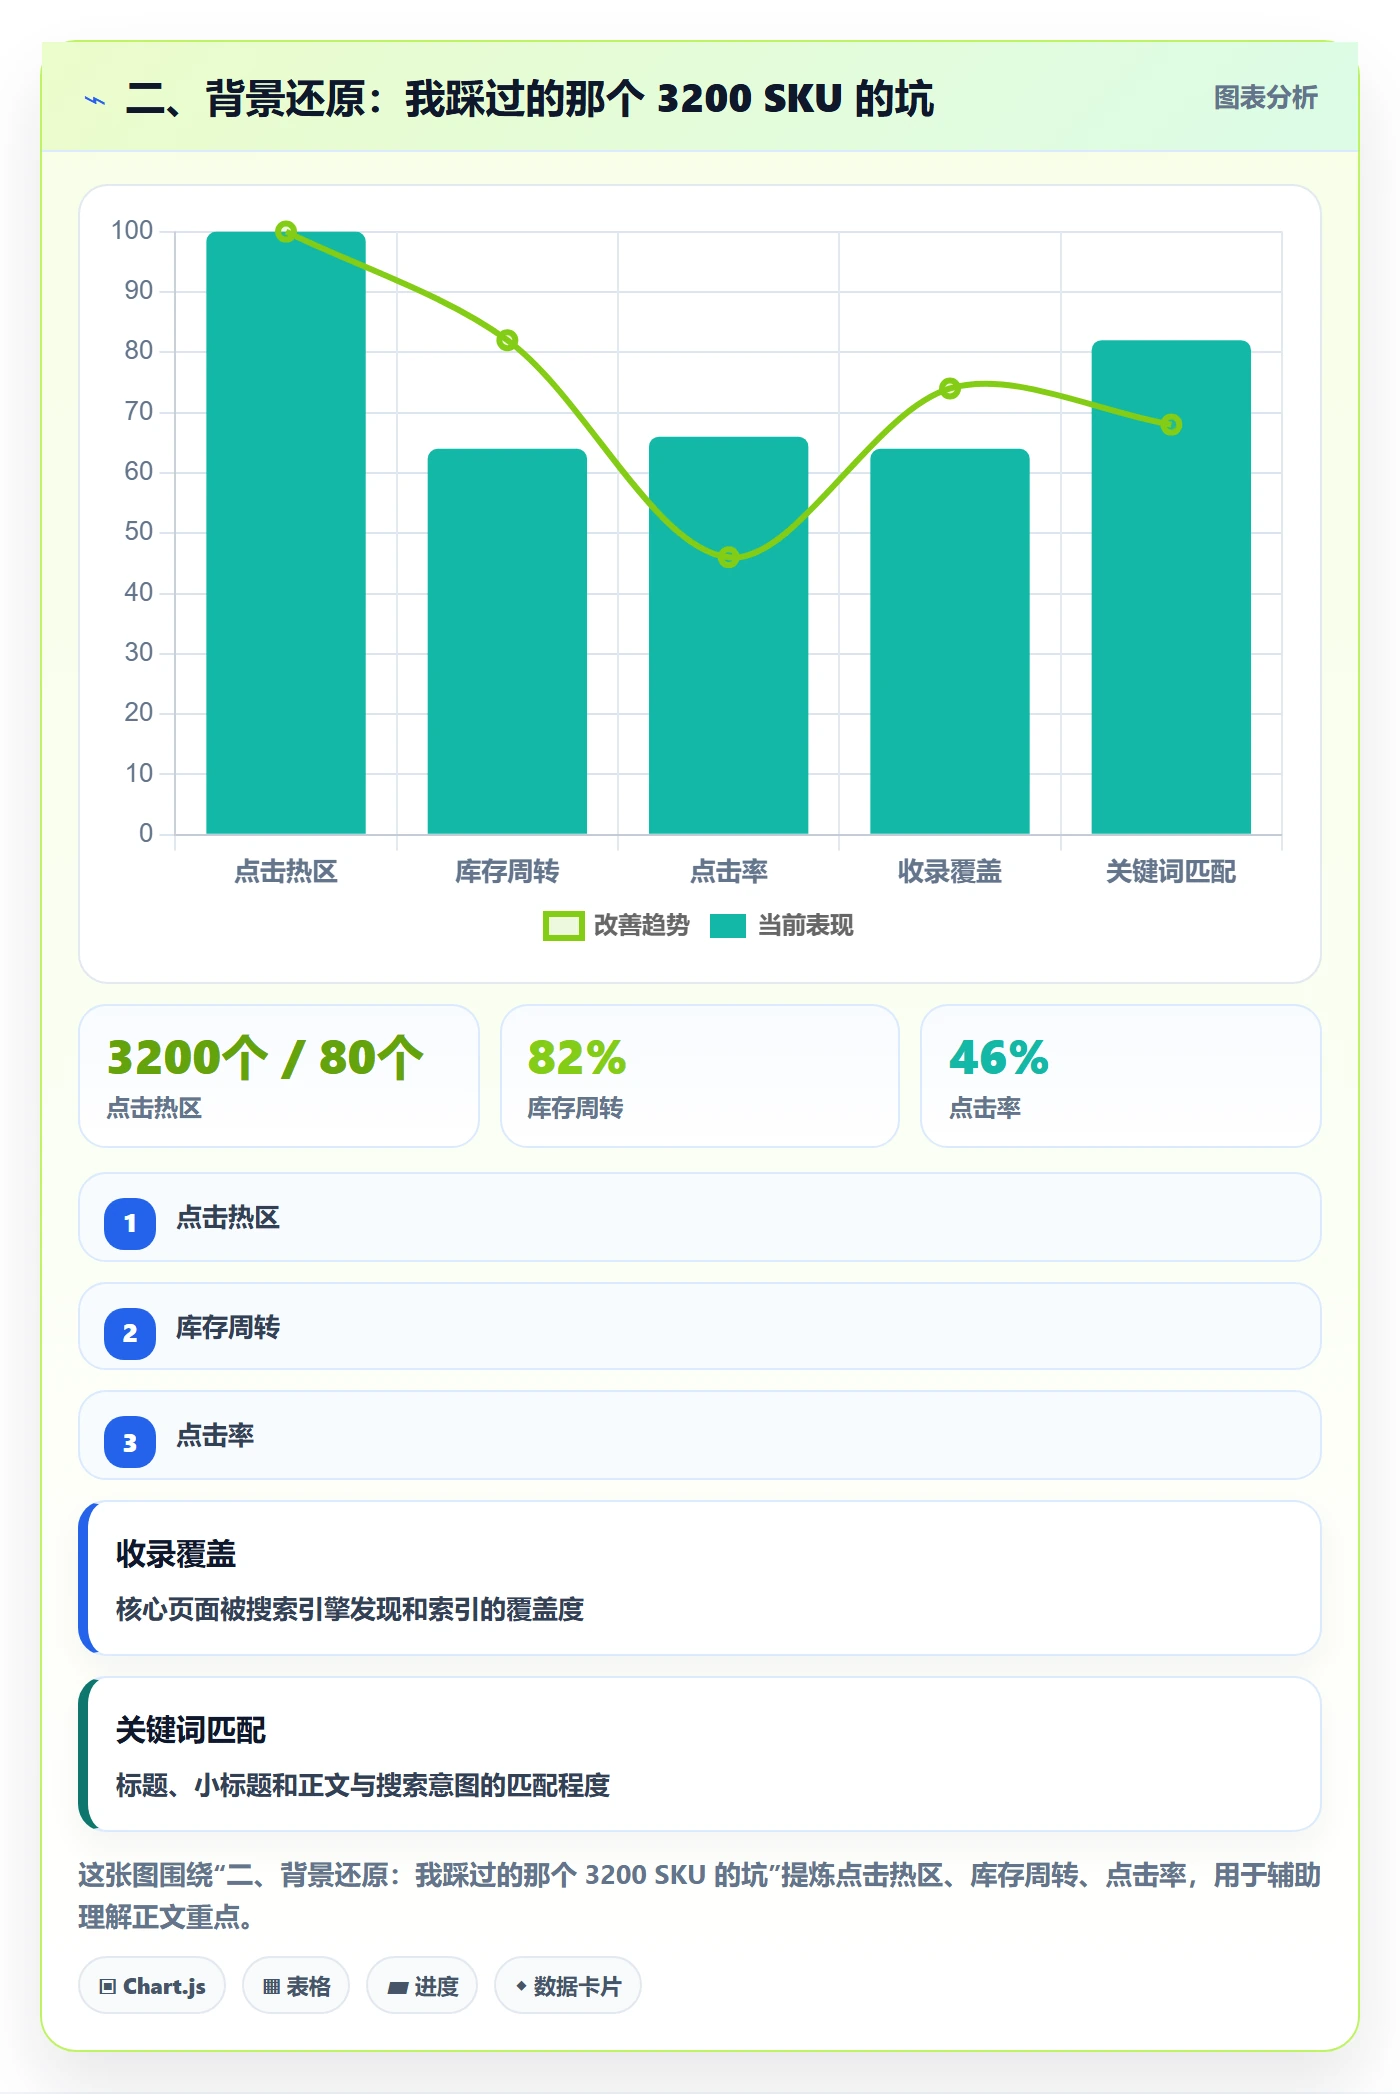Click the 库存周转 bar in chart
Viewport: 1400px width, 2094px height.
(x=507, y=641)
